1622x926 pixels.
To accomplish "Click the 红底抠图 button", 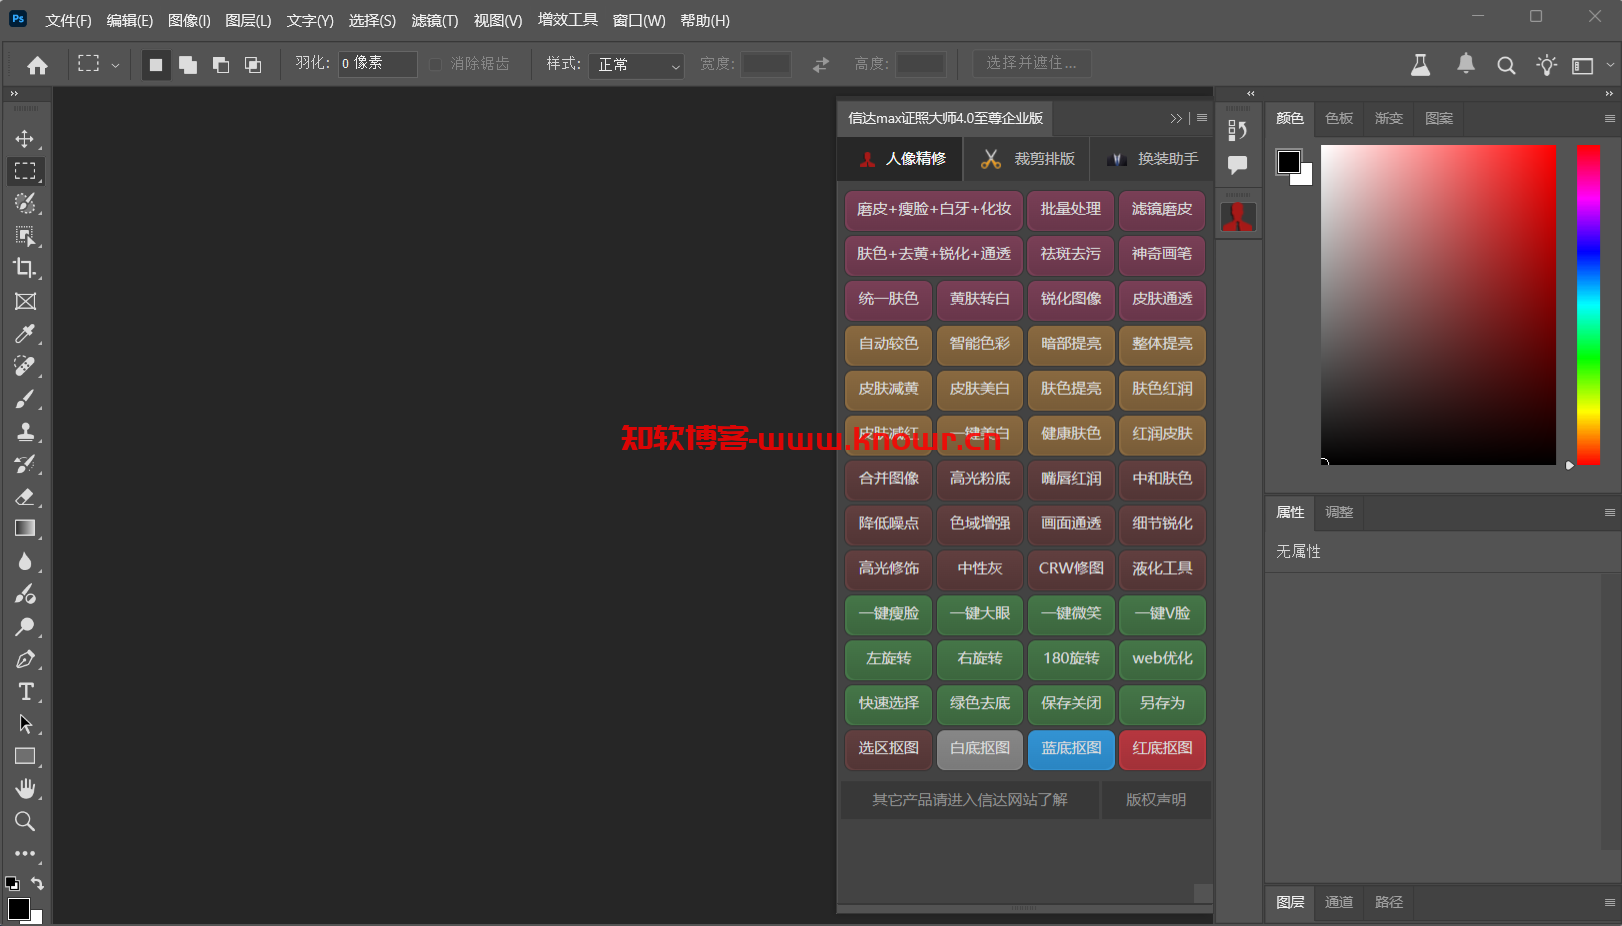I will 1162,749.
